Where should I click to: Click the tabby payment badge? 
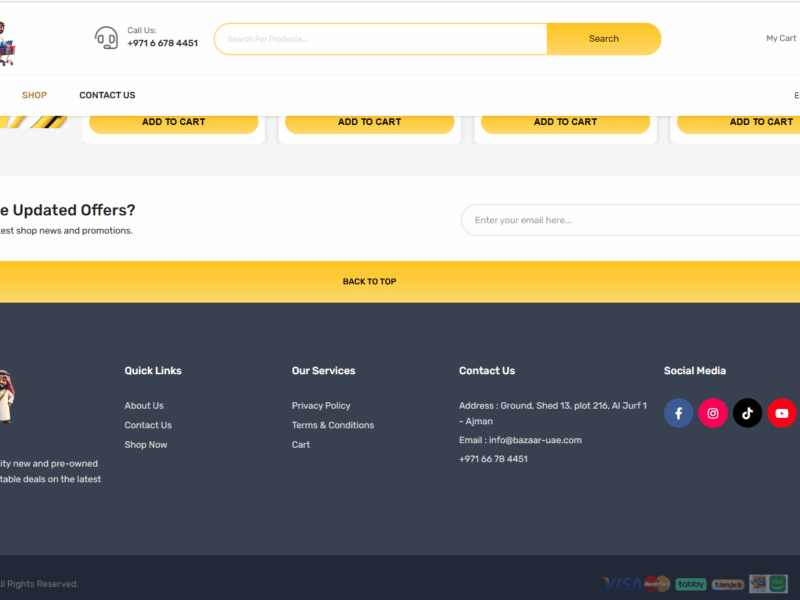690,584
